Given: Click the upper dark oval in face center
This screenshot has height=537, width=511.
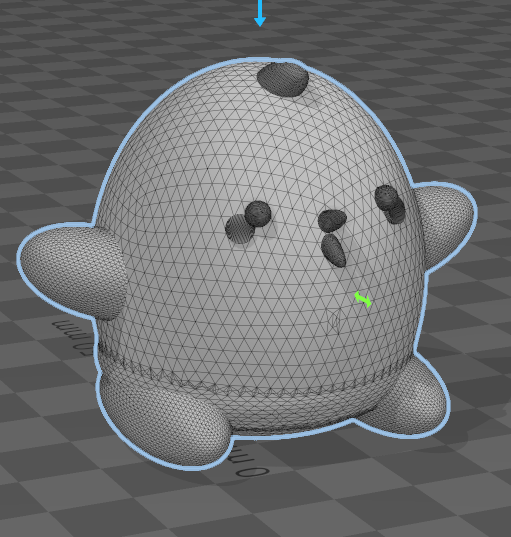Looking at the screenshot, I should tap(332, 220).
